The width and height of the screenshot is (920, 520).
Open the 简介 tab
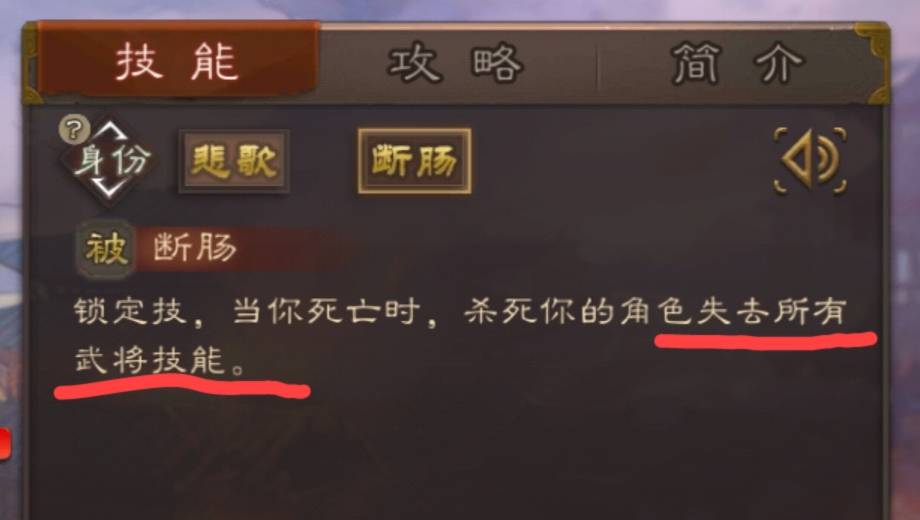[736, 63]
